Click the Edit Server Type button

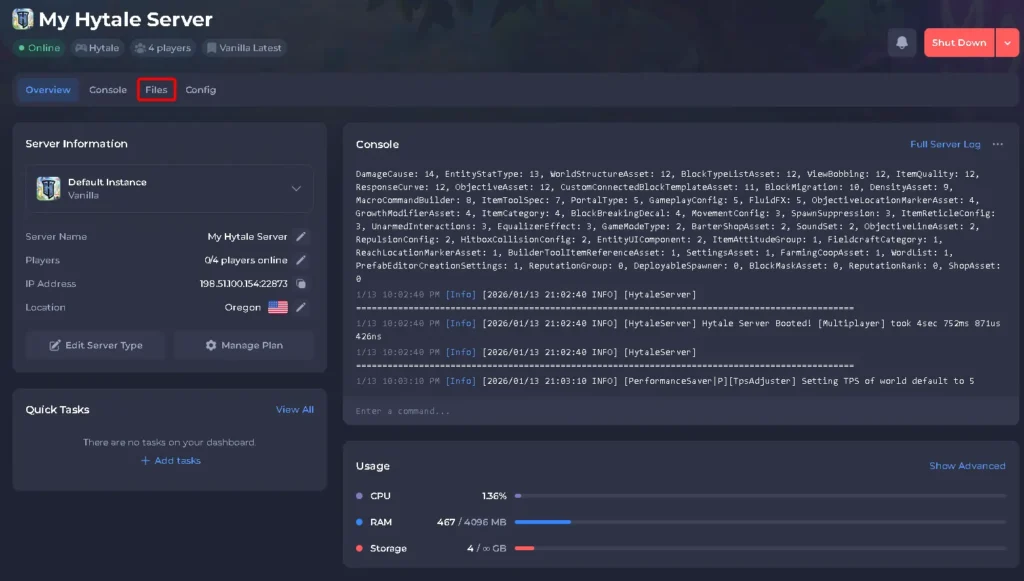pos(96,345)
